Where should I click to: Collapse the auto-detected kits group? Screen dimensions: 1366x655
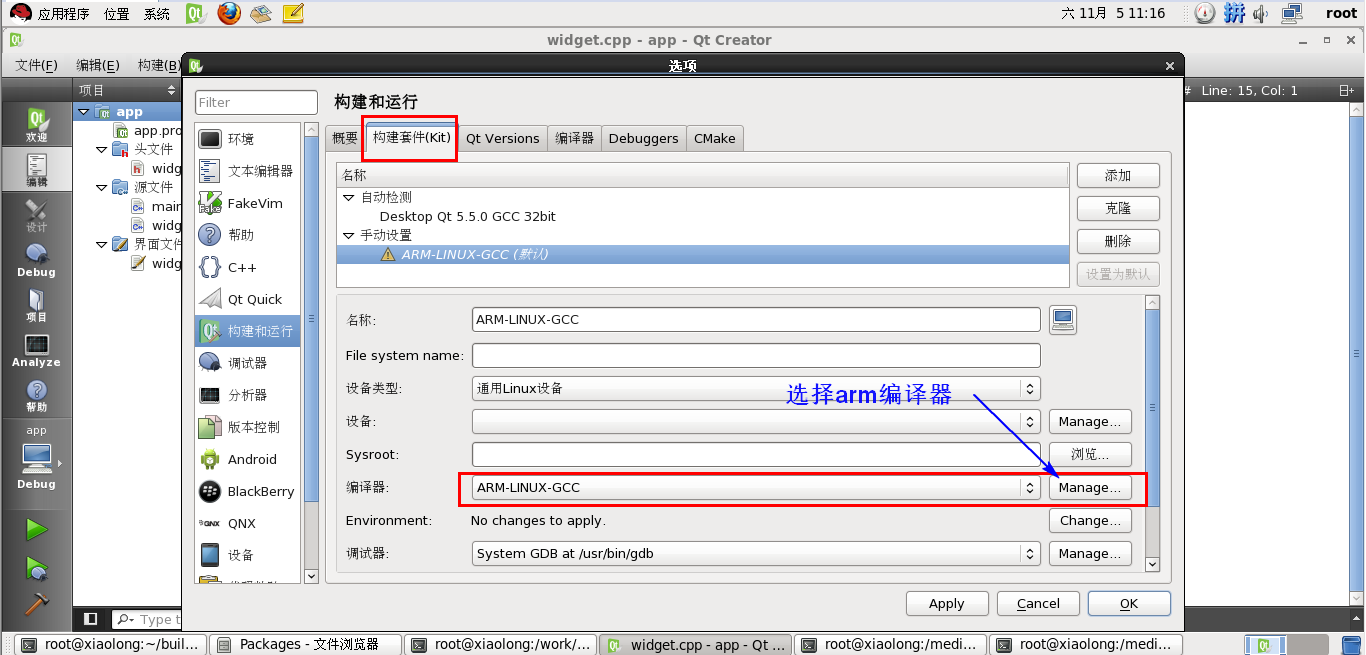point(349,198)
